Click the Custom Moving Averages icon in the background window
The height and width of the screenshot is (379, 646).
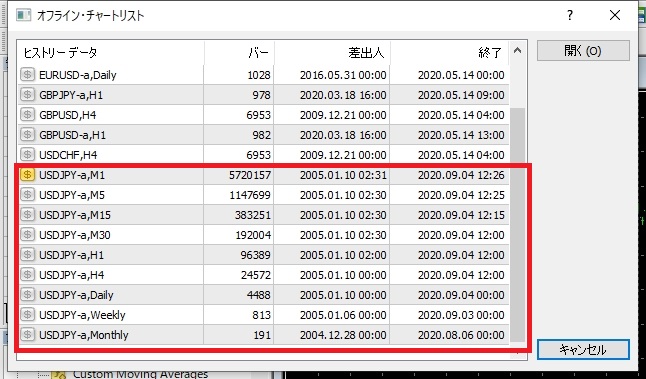tap(59, 374)
